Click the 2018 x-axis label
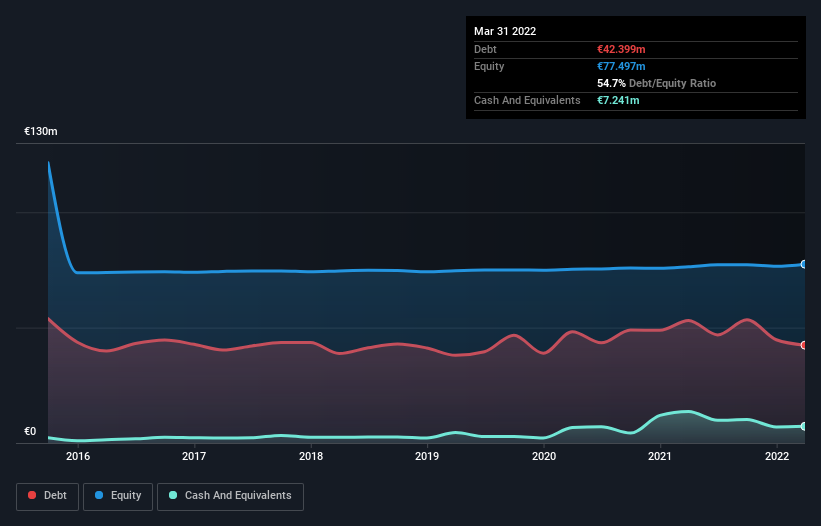 click(311, 456)
